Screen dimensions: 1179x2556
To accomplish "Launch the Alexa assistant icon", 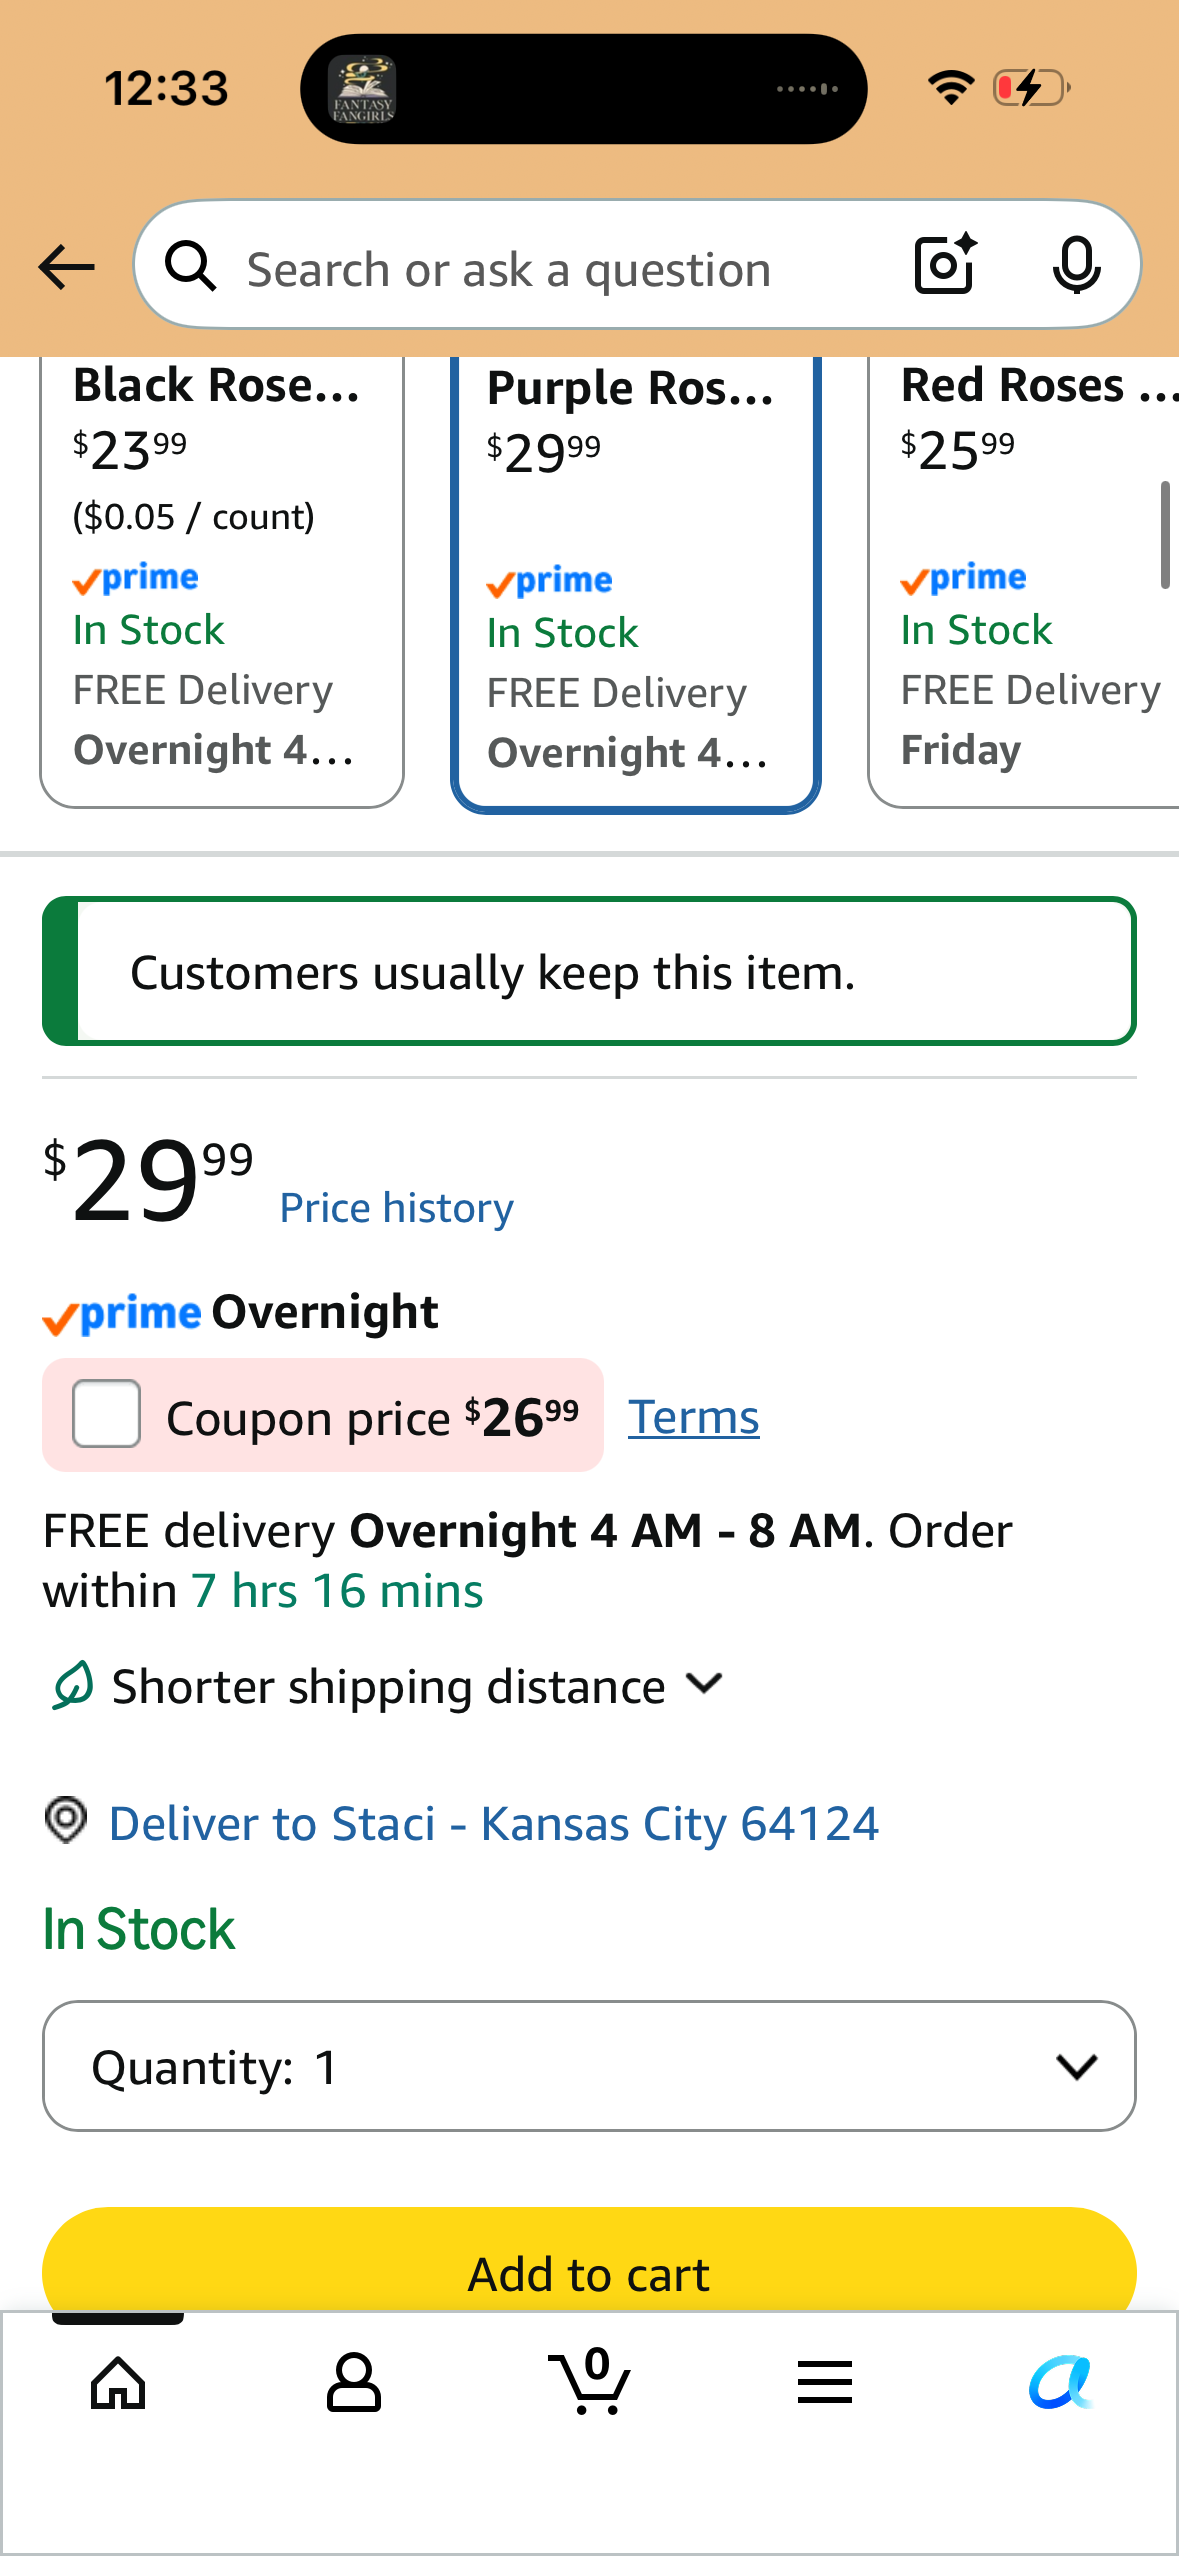I will click(1061, 2383).
